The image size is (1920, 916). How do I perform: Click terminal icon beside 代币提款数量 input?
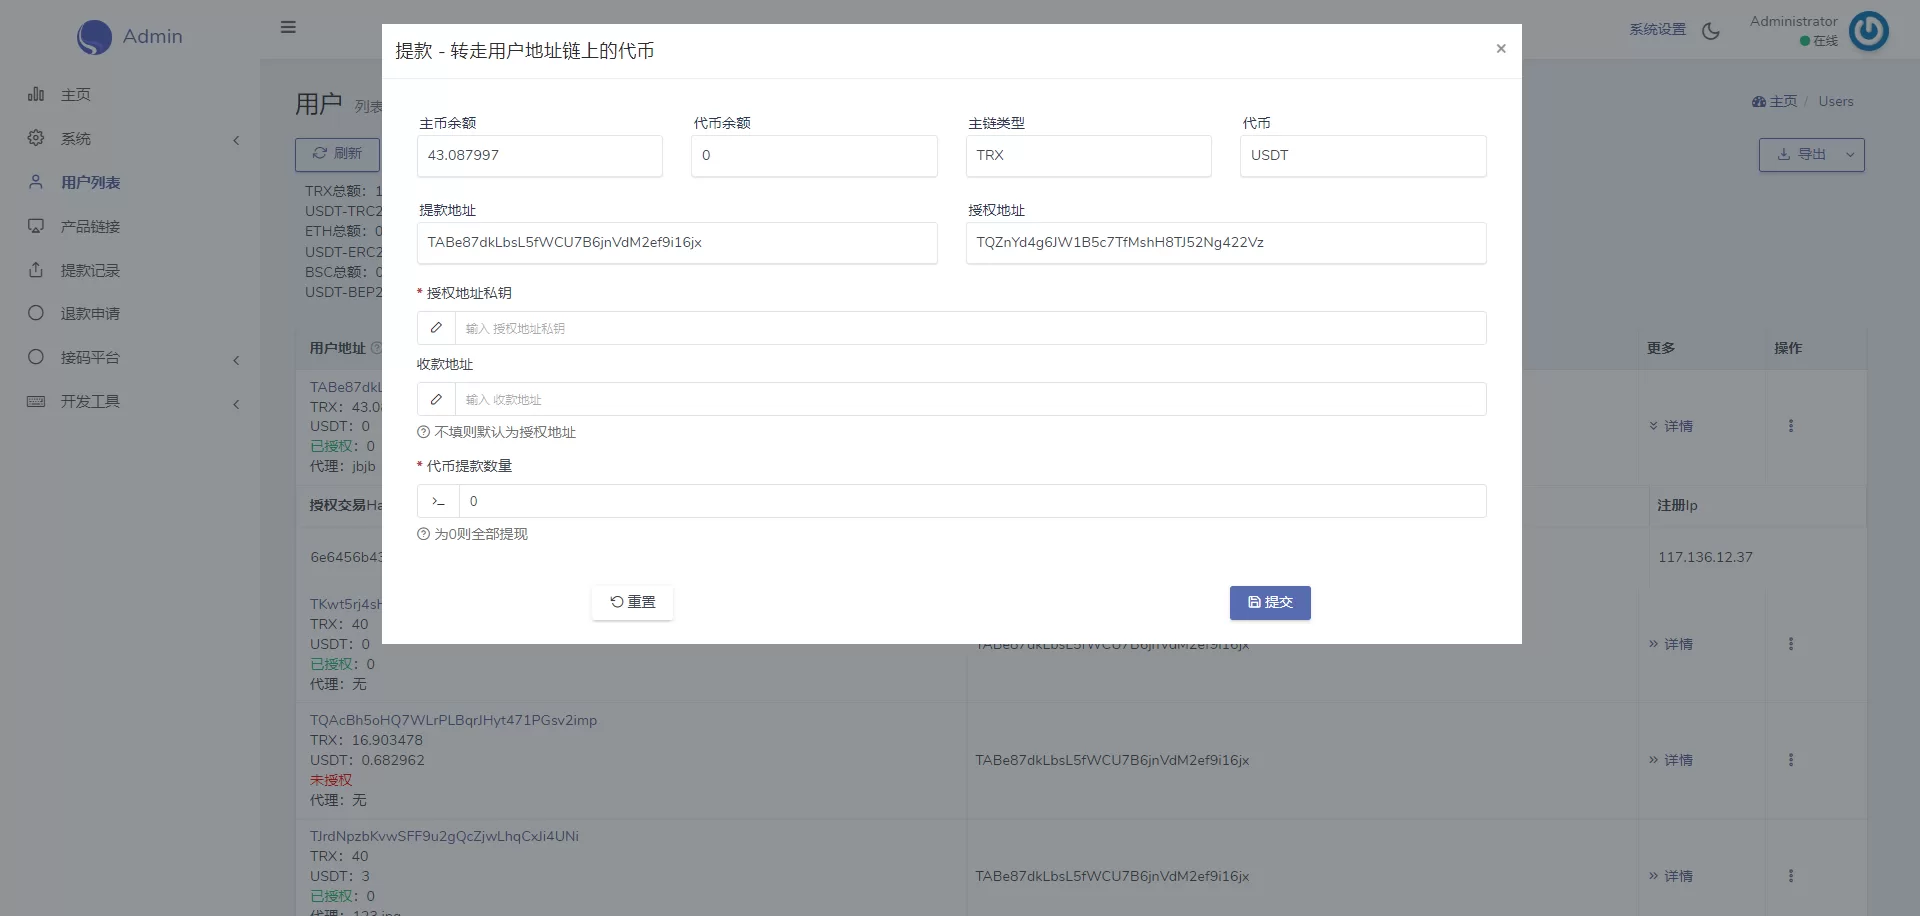coord(438,502)
